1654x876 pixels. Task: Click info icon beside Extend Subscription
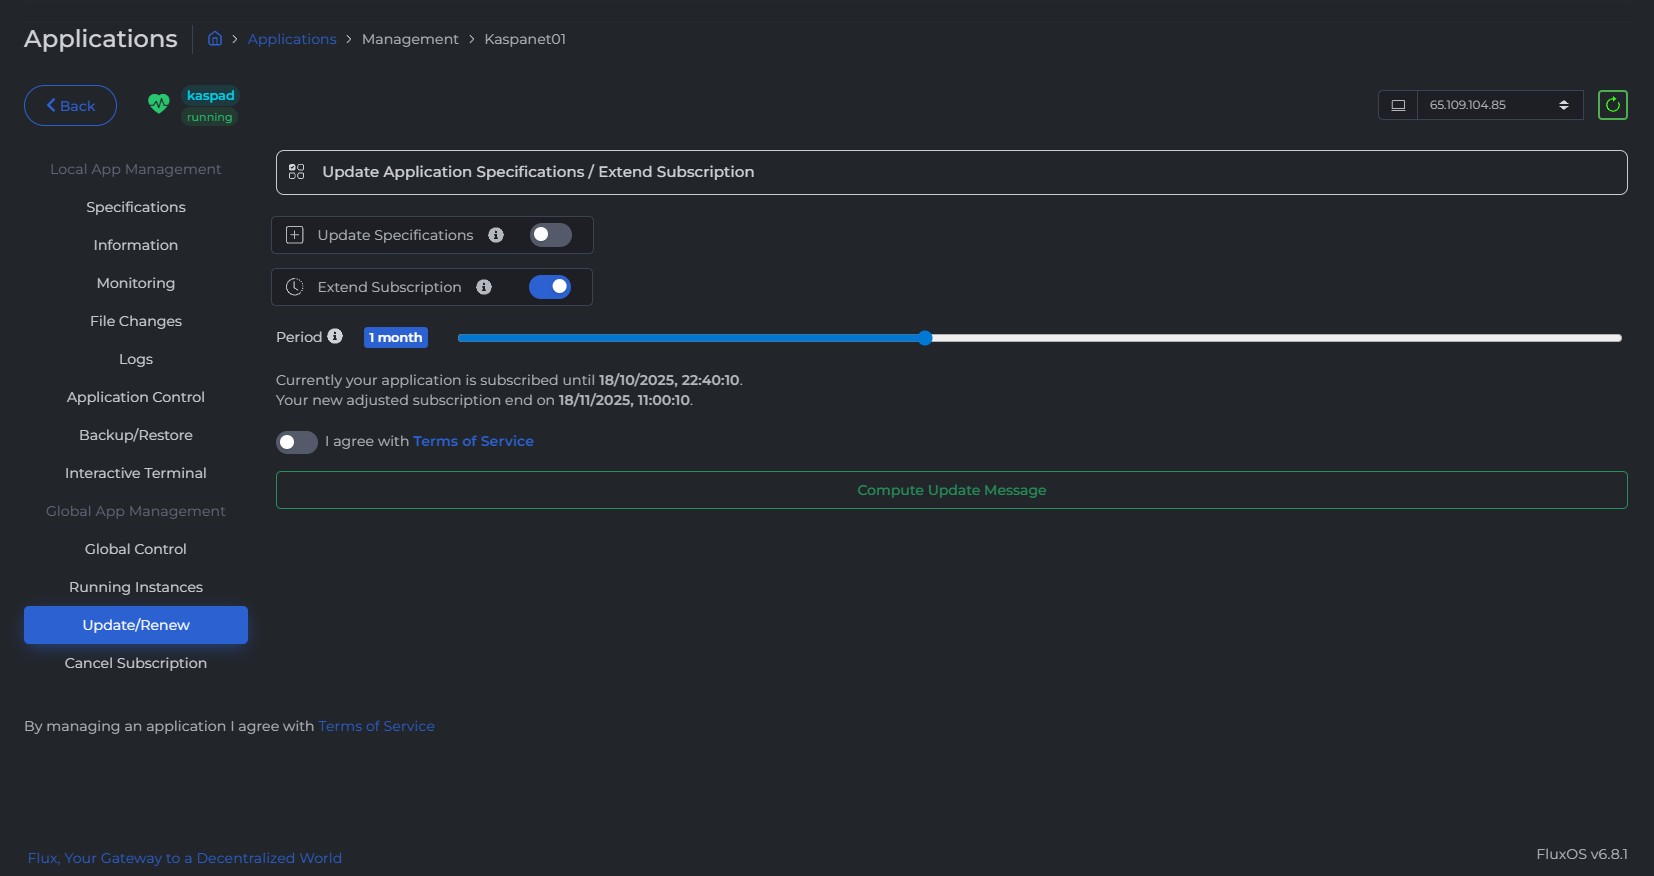[x=484, y=287]
